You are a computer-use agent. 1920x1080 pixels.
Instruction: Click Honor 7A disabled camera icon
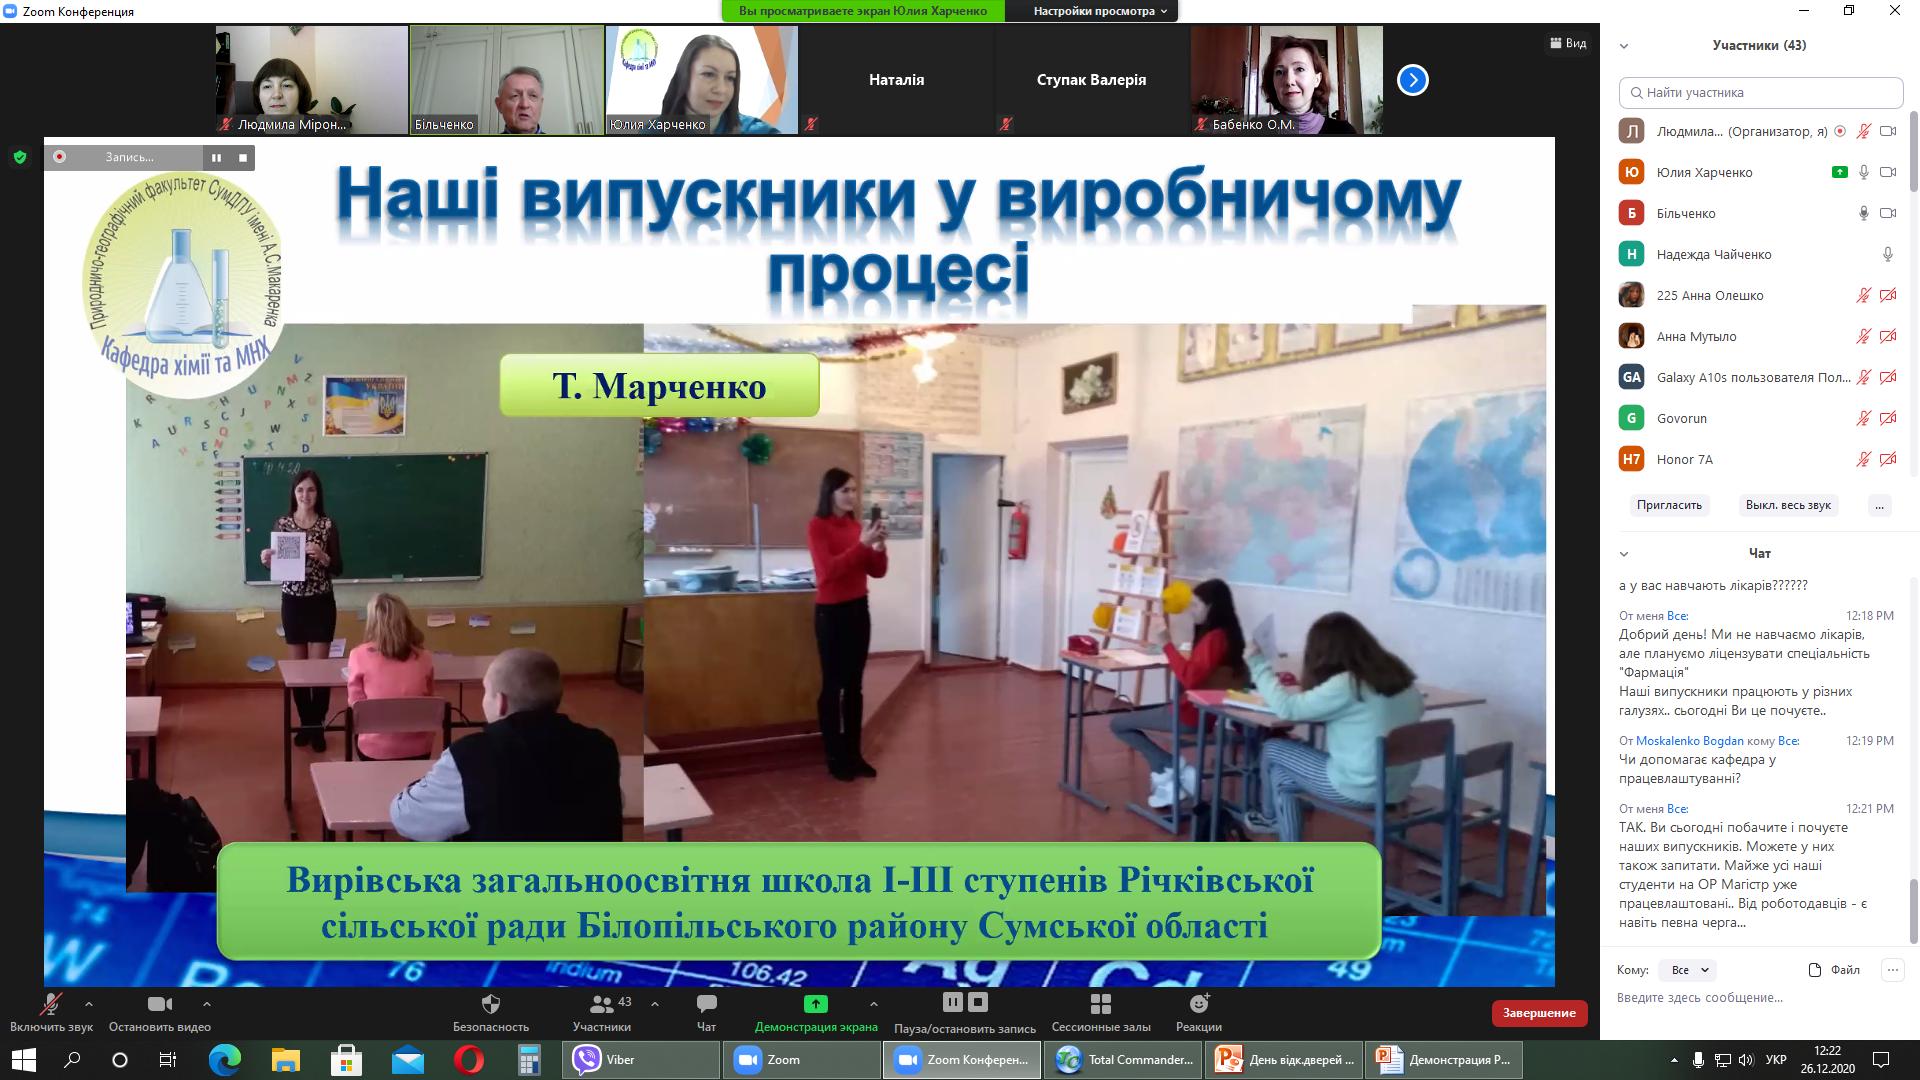[1888, 459]
